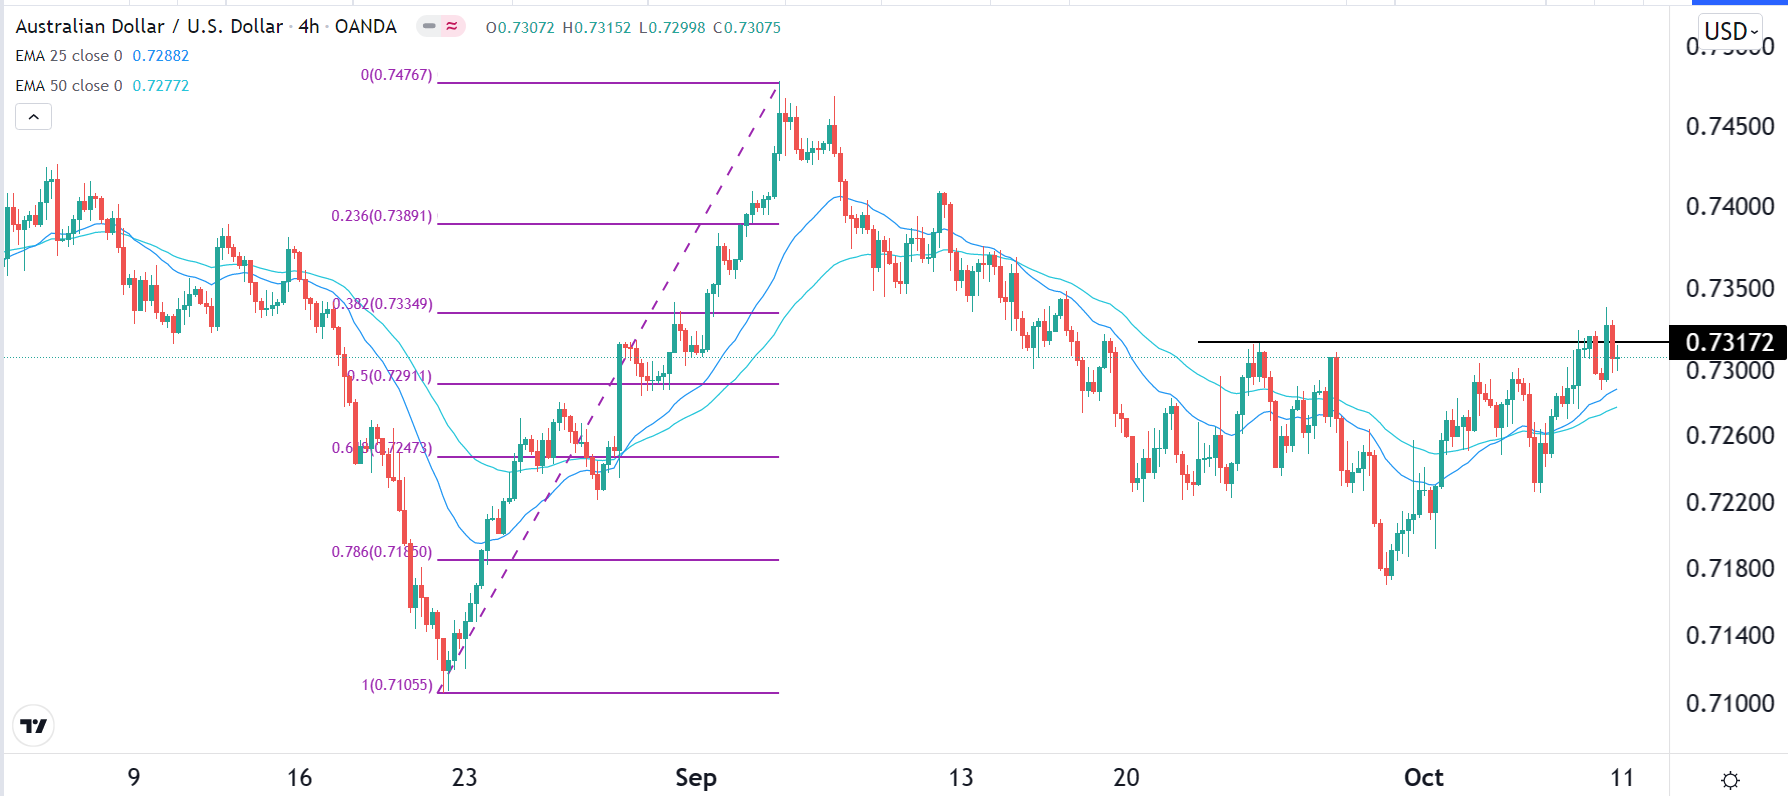Click the 4h timeframe label in title
The height and width of the screenshot is (796, 1788).
(x=309, y=27)
